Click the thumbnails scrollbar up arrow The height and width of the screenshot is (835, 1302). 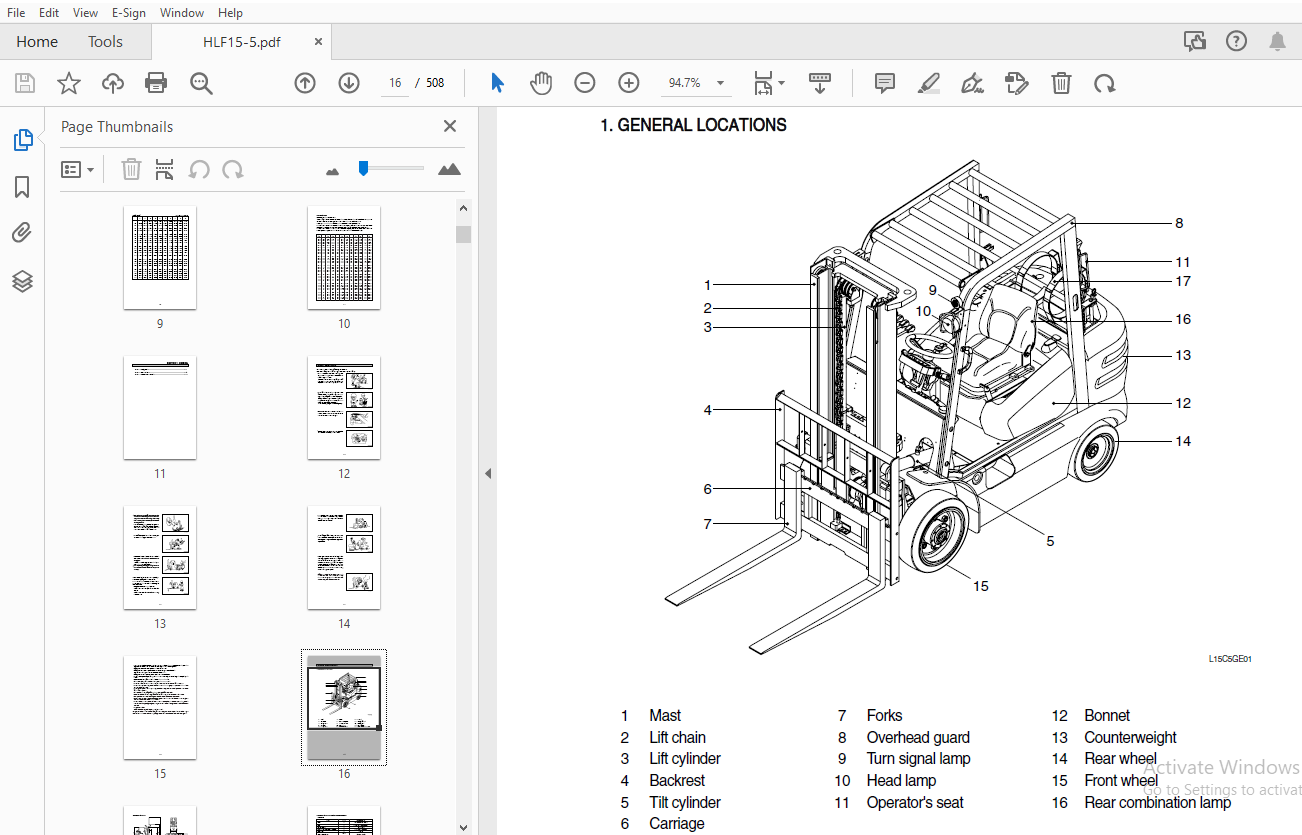(463, 208)
